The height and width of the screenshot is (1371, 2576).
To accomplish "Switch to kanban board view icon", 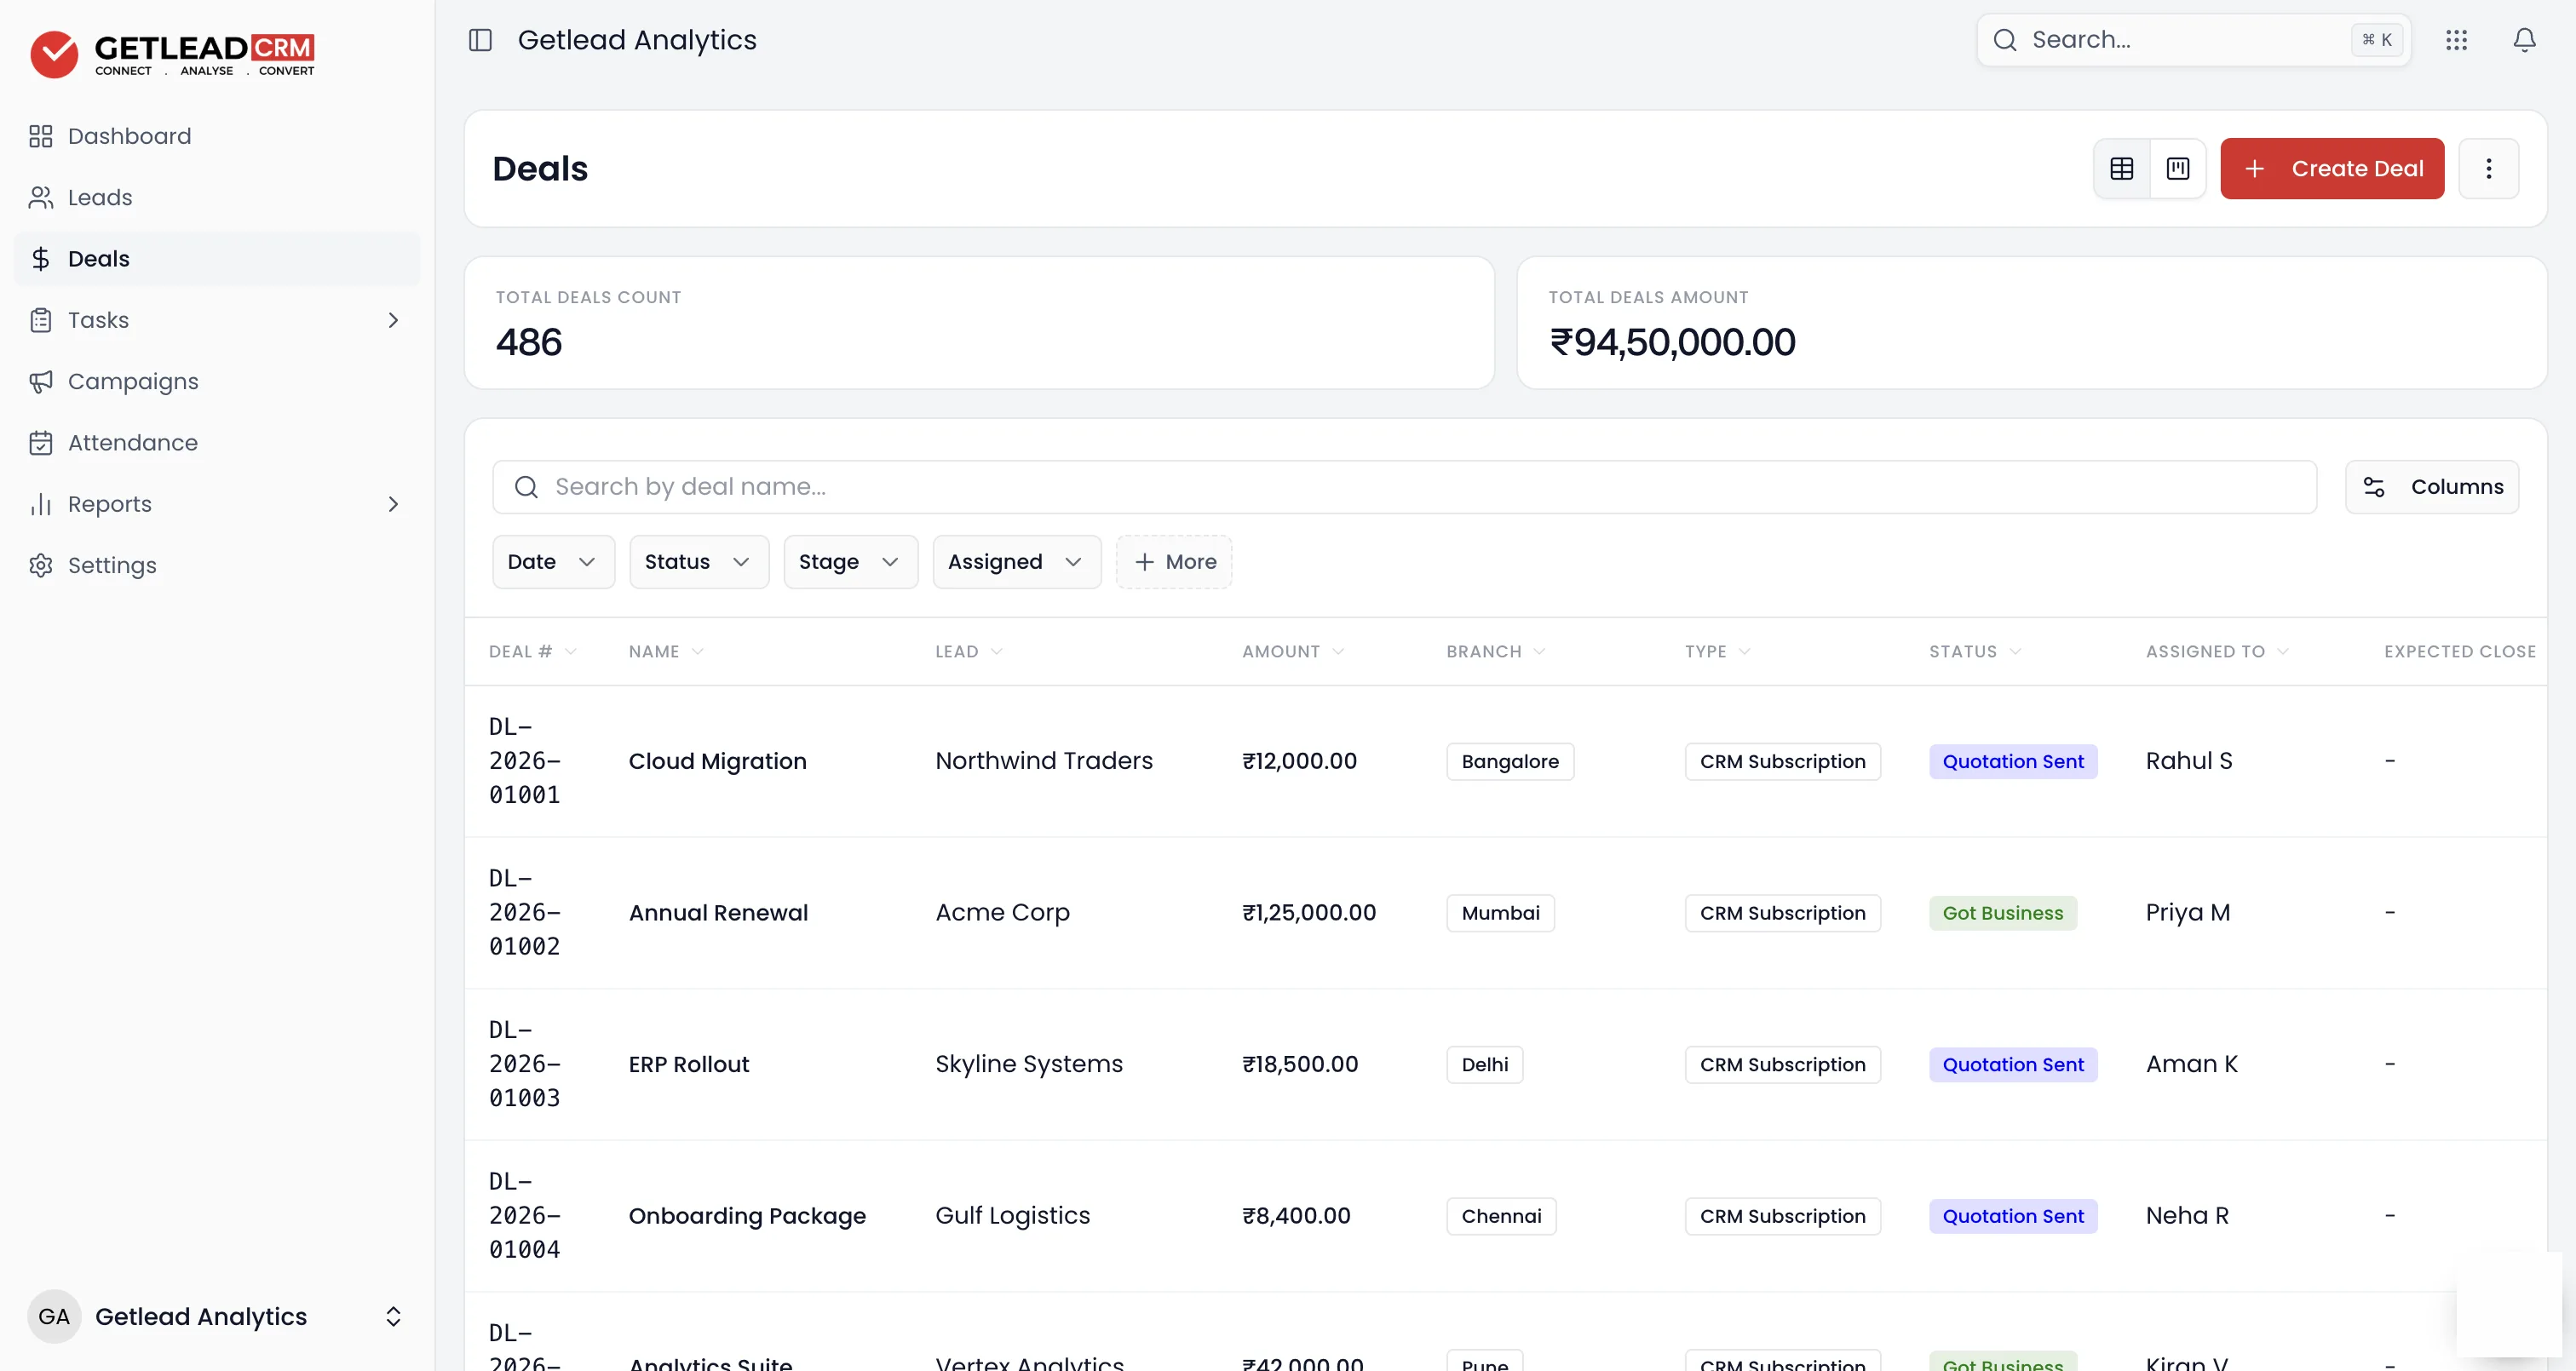I will [x=2177, y=168].
